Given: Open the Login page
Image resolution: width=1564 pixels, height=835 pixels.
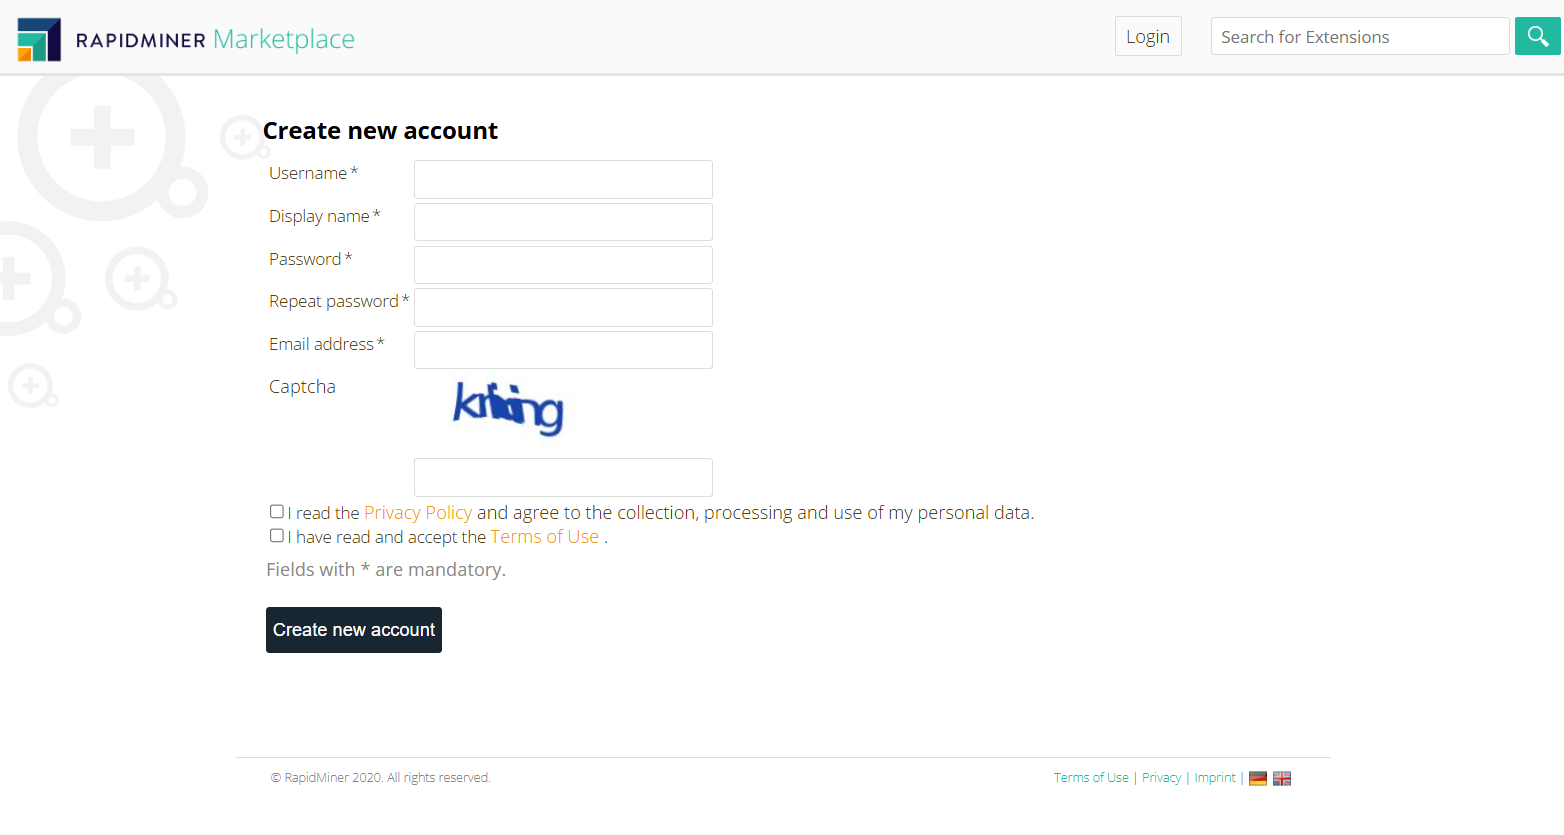Looking at the screenshot, I should (x=1148, y=35).
